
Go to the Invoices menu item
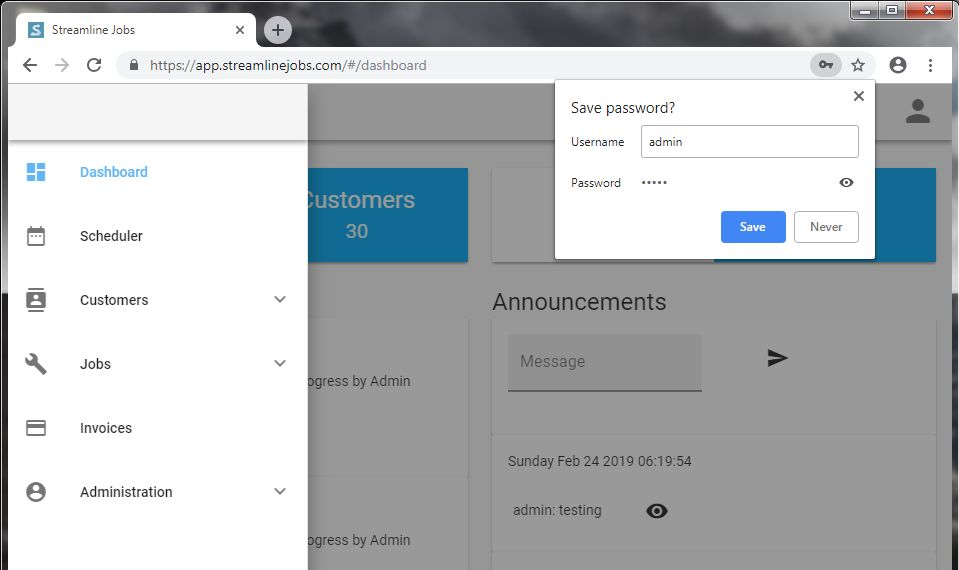tap(106, 428)
